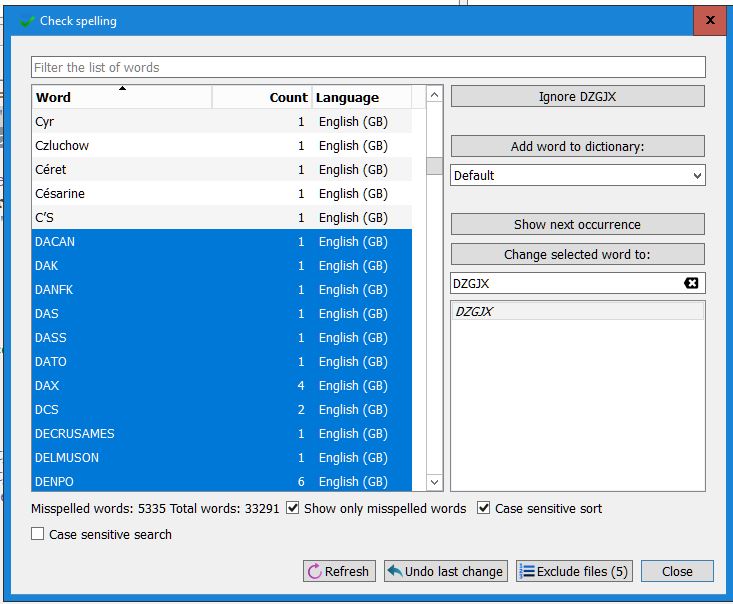Select the word Czluchow in list
The width and height of the screenshot is (733, 604).
pos(222,146)
